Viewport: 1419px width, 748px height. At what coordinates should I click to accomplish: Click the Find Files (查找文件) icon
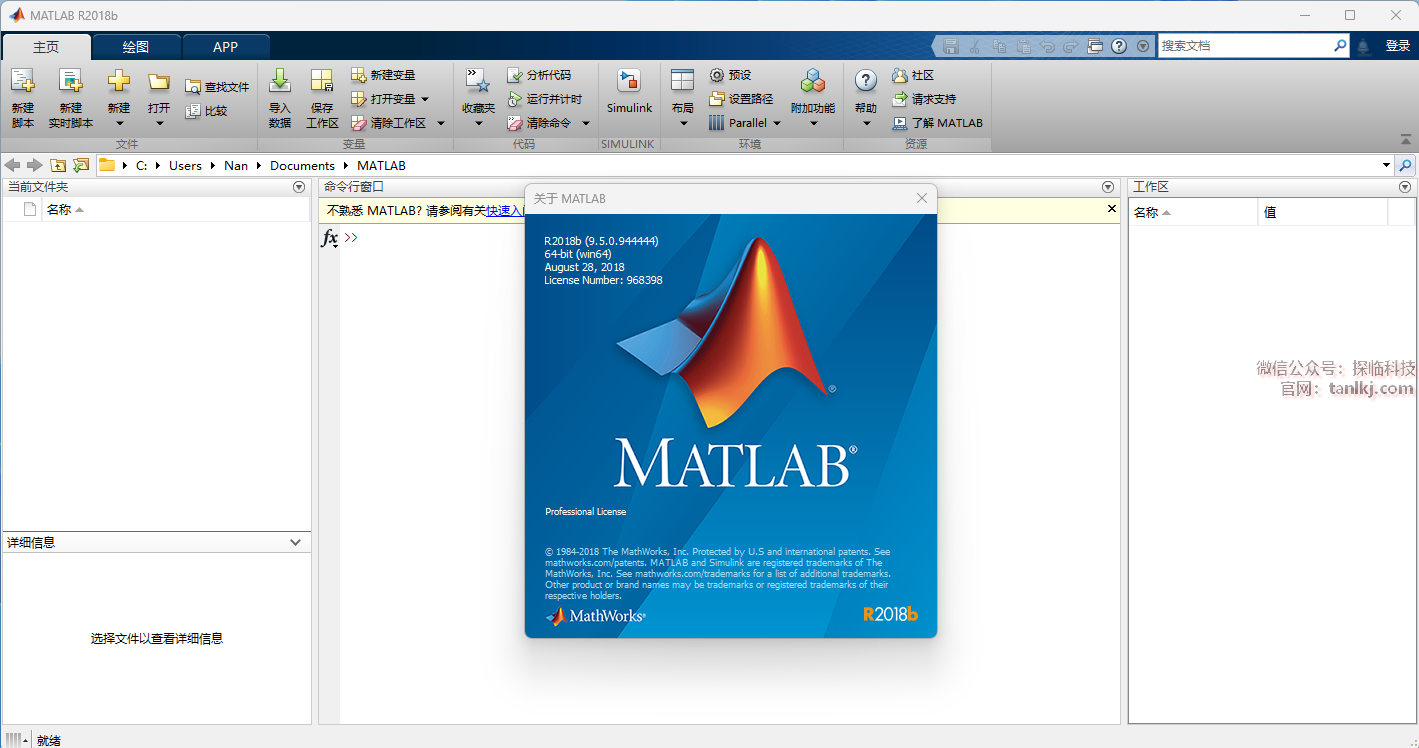pyautogui.click(x=193, y=87)
